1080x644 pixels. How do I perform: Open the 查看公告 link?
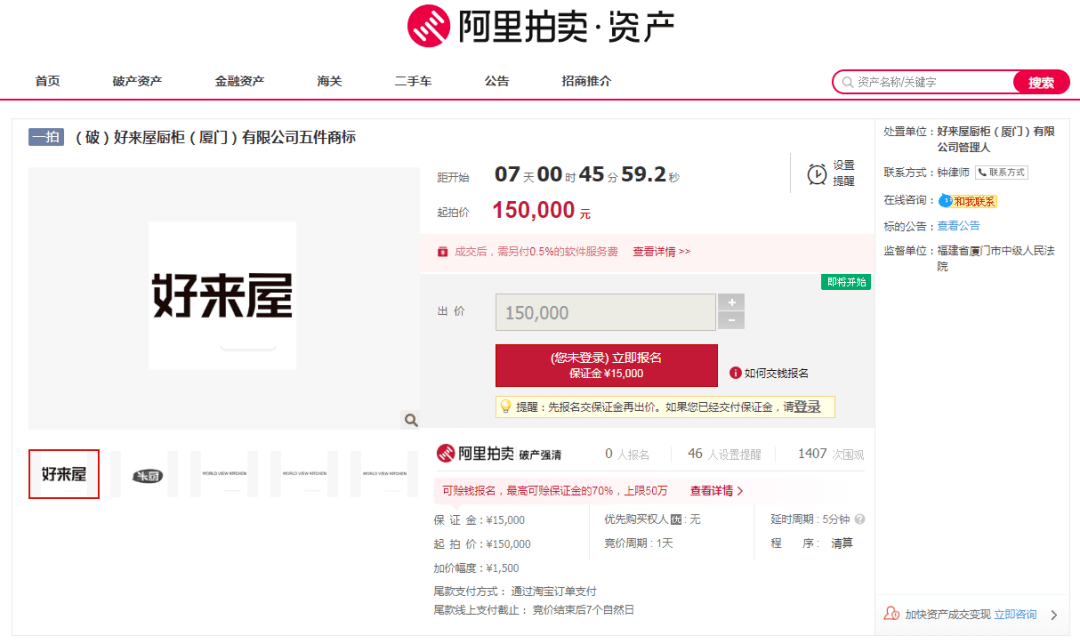click(x=958, y=226)
